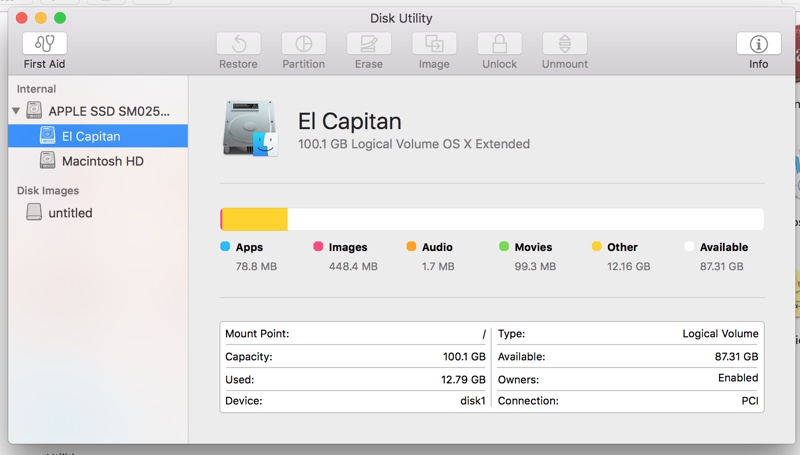Click the pink Images legend dot
The image size is (800, 455).
pos(318,246)
